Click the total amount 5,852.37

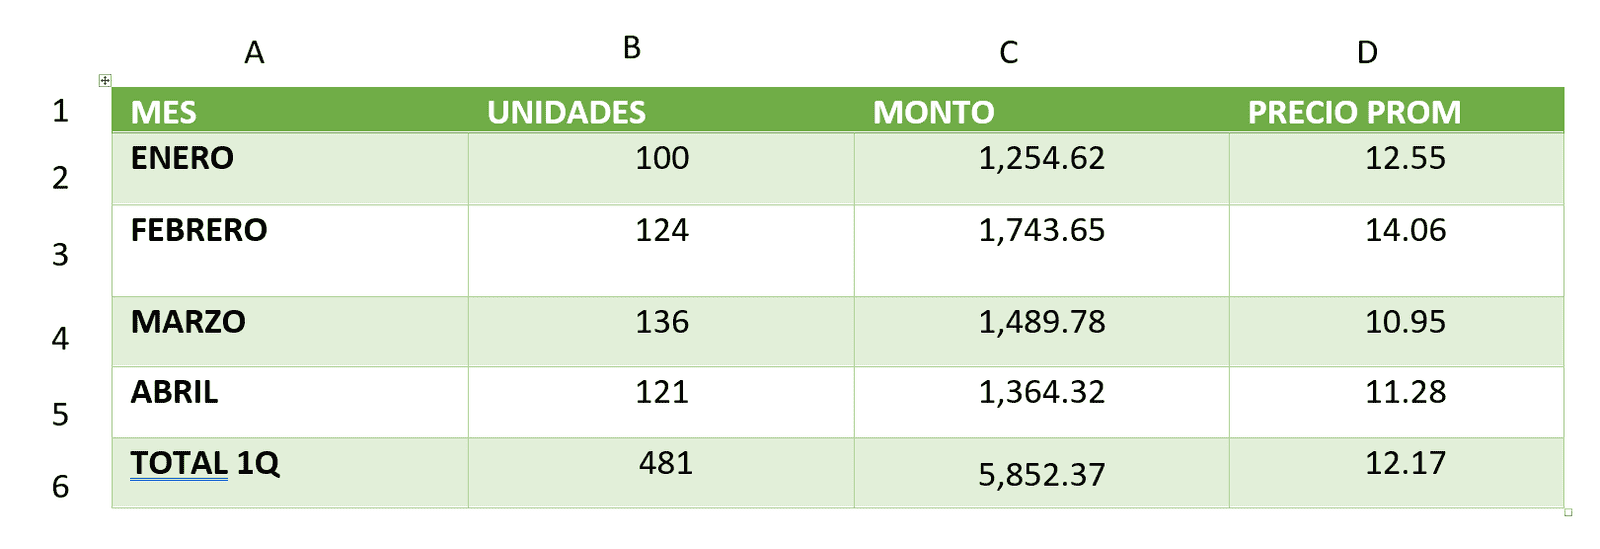[1041, 473]
